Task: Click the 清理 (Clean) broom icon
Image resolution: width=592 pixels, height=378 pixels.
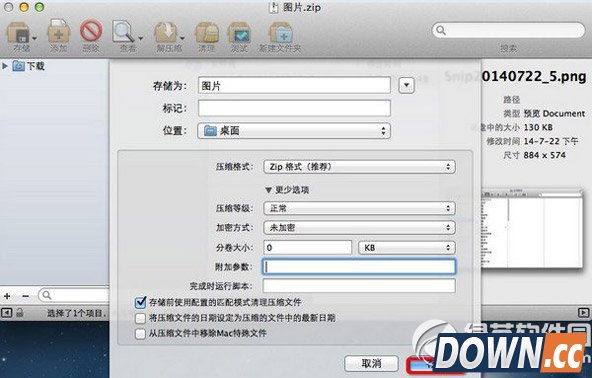Action: coord(207,32)
